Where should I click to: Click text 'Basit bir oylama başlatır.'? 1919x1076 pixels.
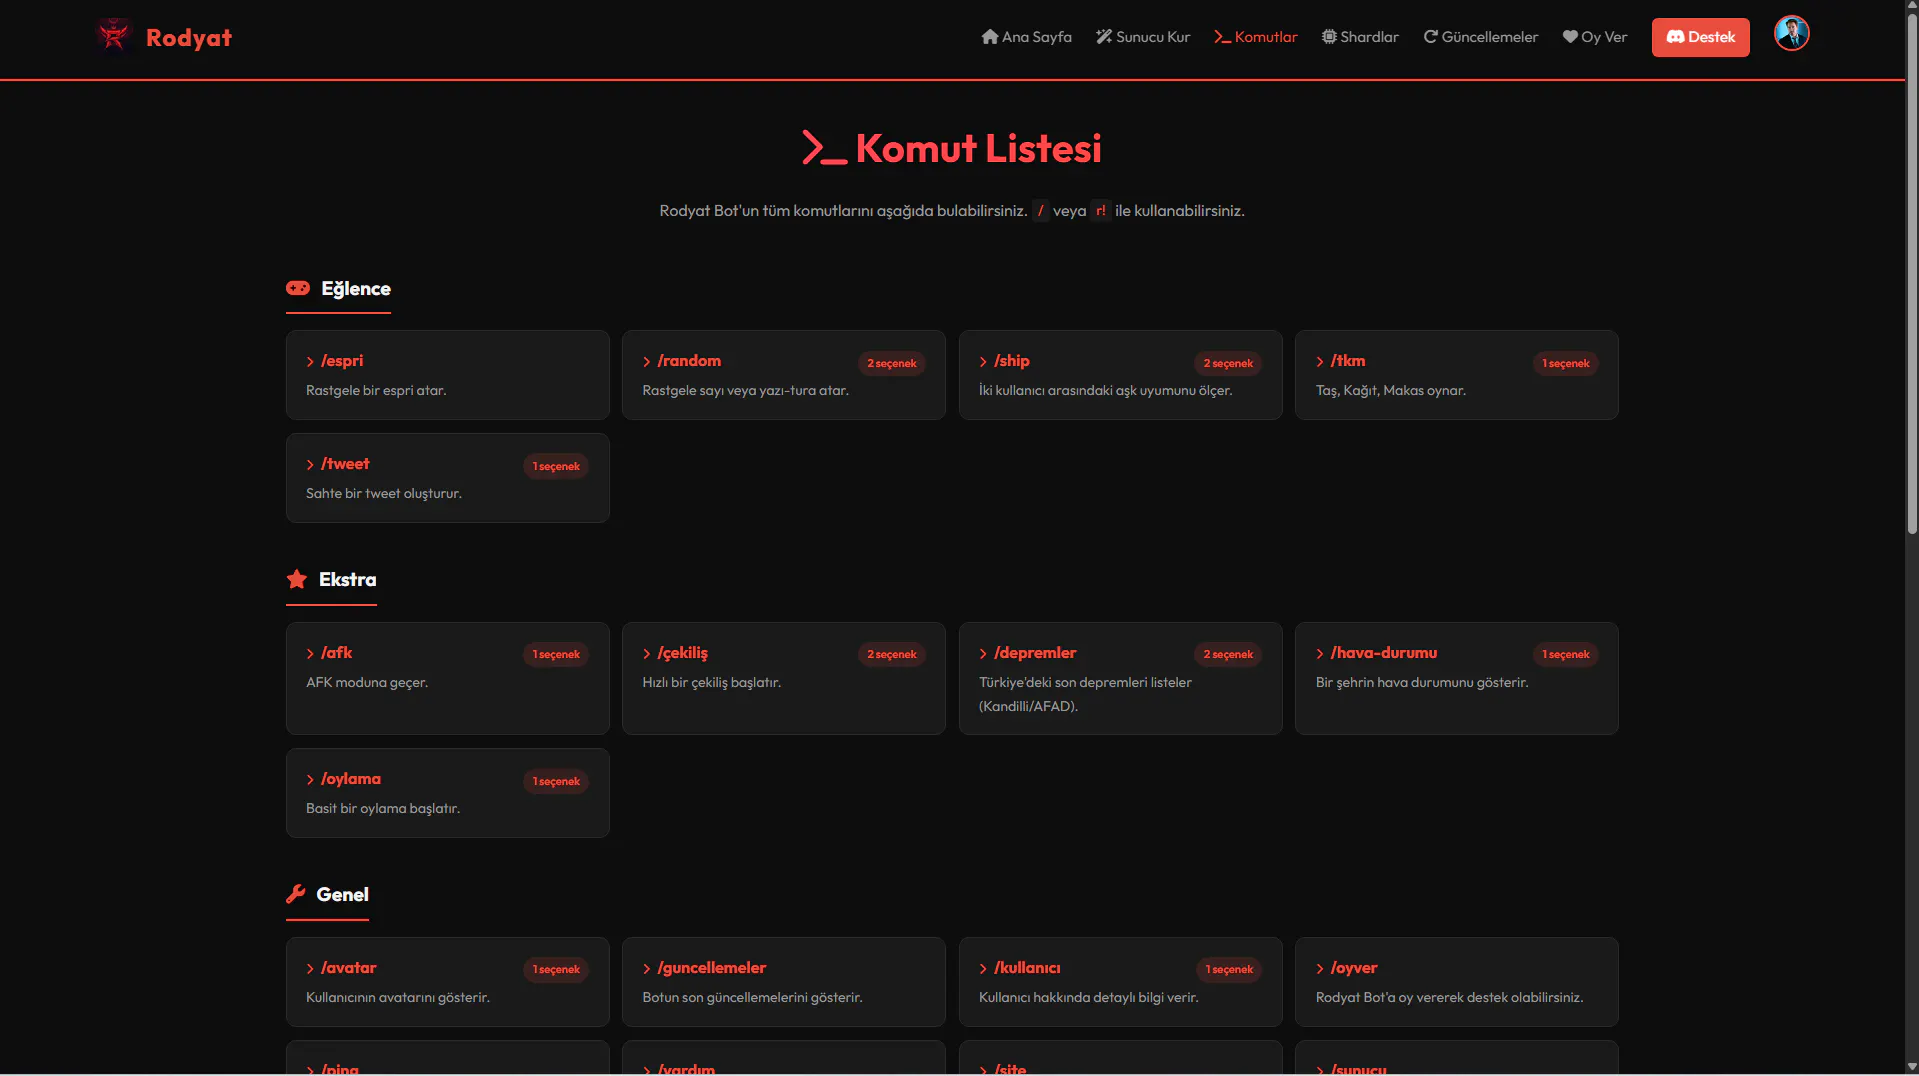click(382, 808)
